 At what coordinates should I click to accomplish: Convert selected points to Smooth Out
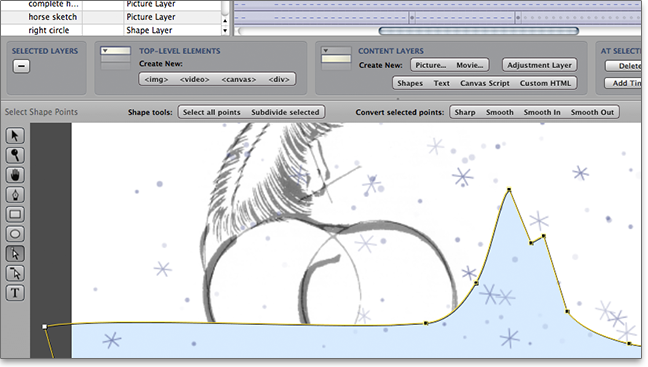pyautogui.click(x=592, y=112)
